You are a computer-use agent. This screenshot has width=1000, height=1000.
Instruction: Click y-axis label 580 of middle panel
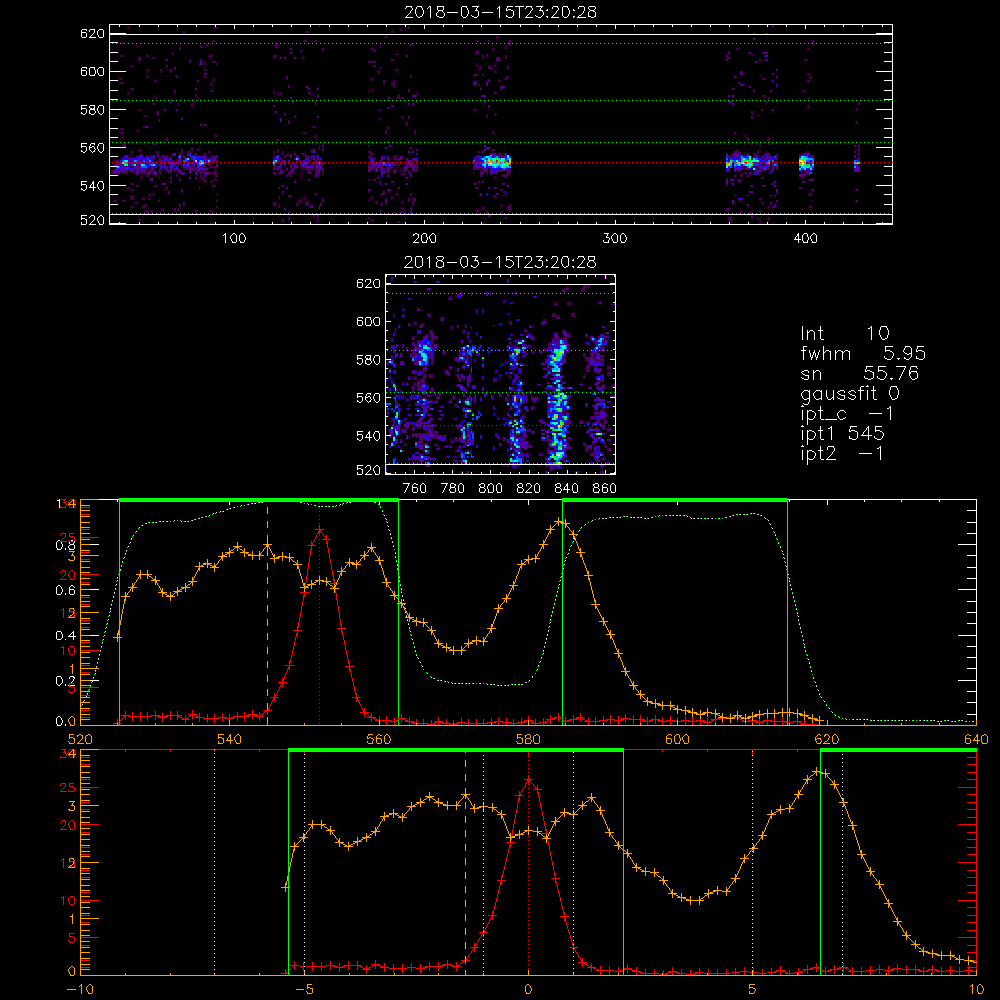(368, 360)
